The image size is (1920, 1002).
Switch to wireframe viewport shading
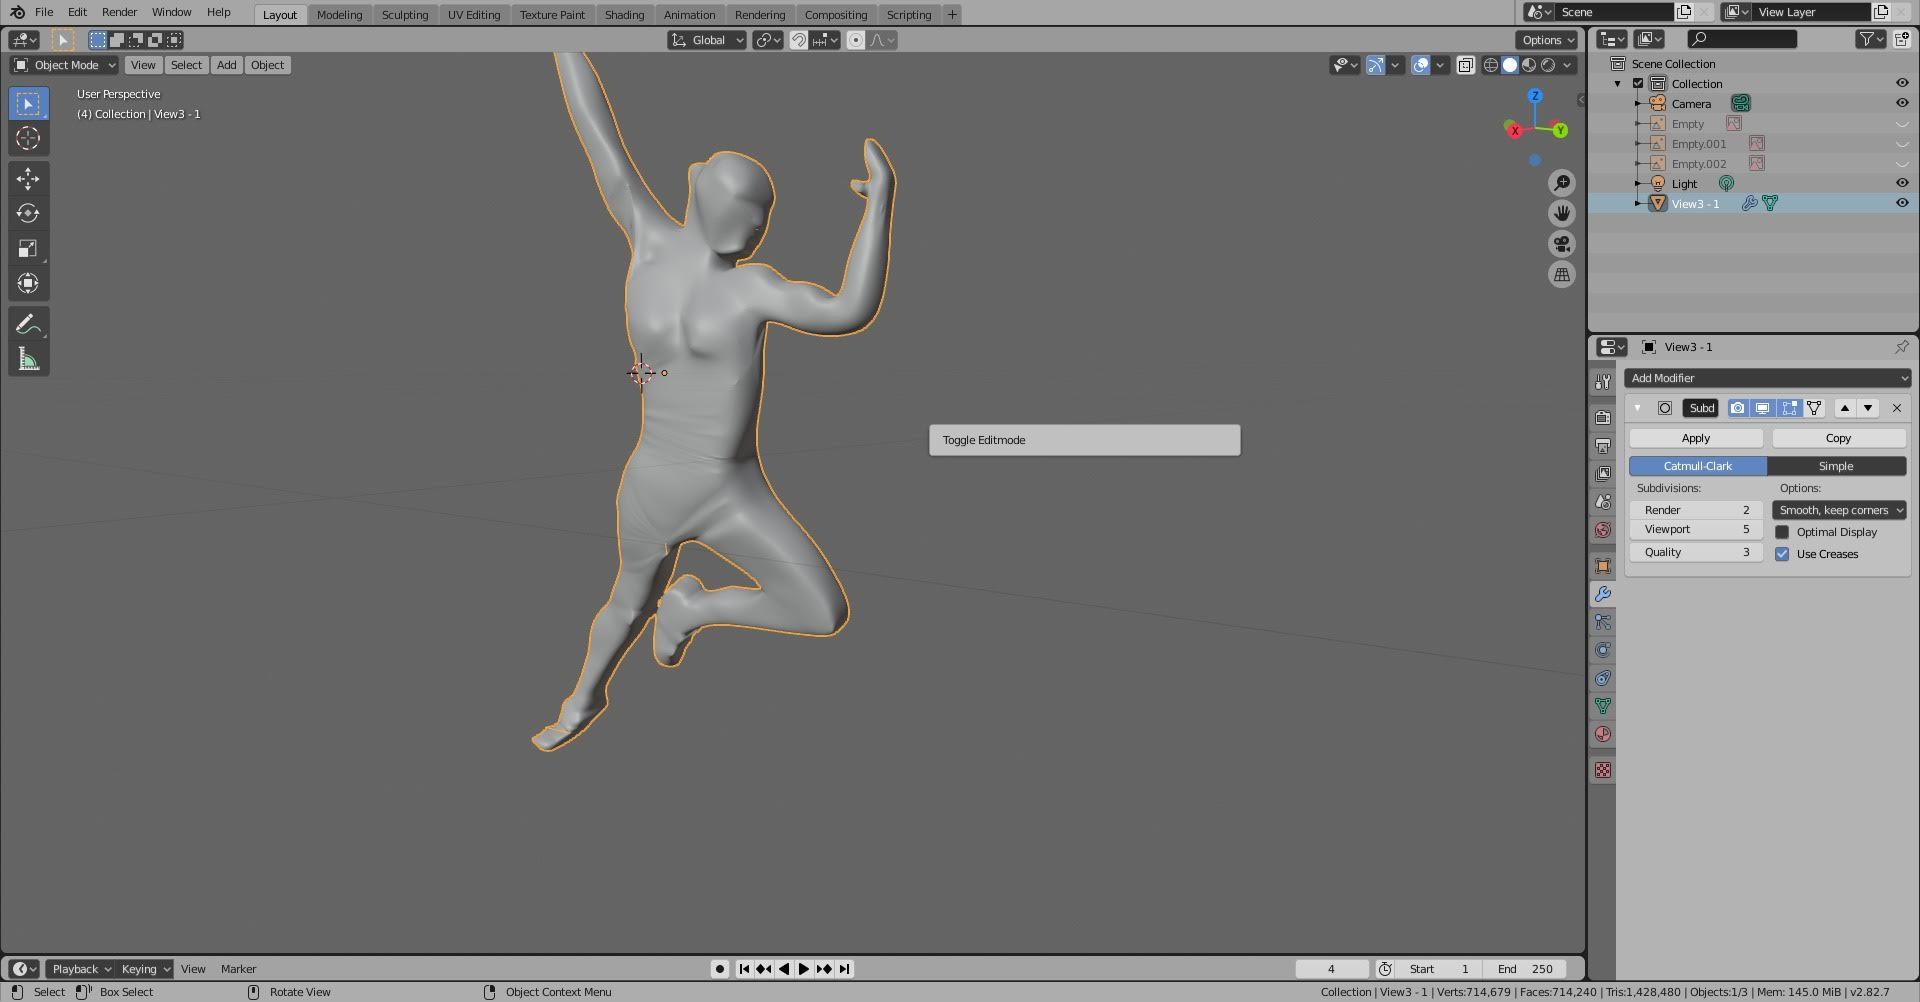(1491, 65)
